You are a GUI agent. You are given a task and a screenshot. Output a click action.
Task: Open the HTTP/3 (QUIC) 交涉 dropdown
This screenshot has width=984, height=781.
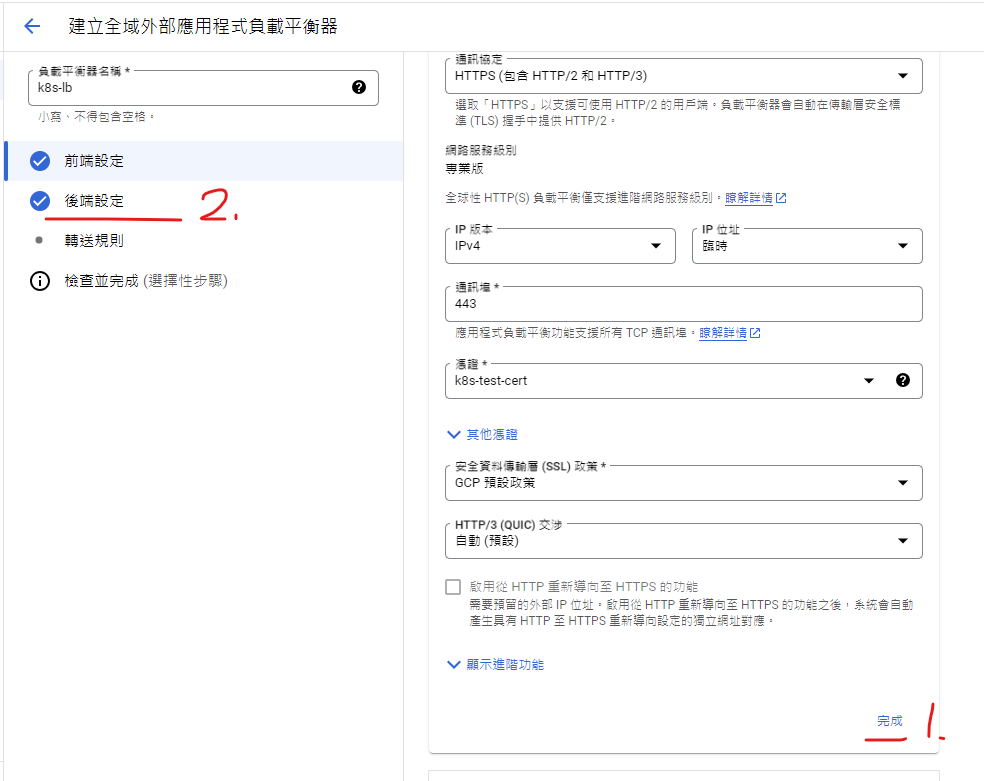pyautogui.click(x=683, y=541)
